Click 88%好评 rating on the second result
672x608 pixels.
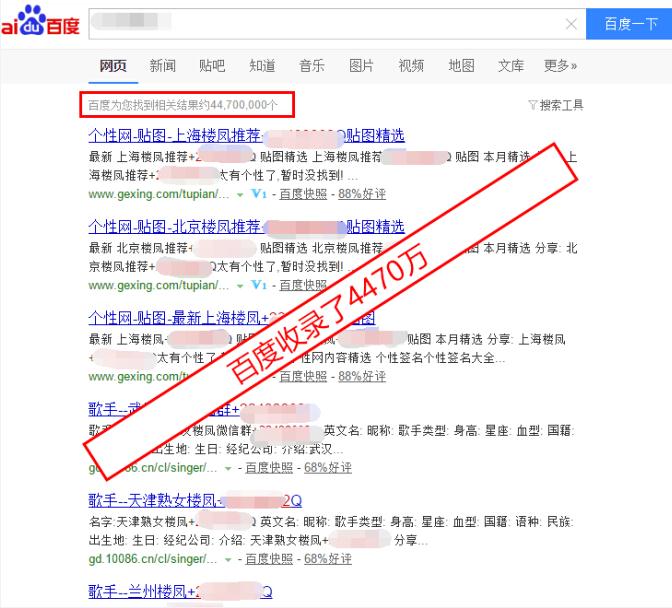362,285
